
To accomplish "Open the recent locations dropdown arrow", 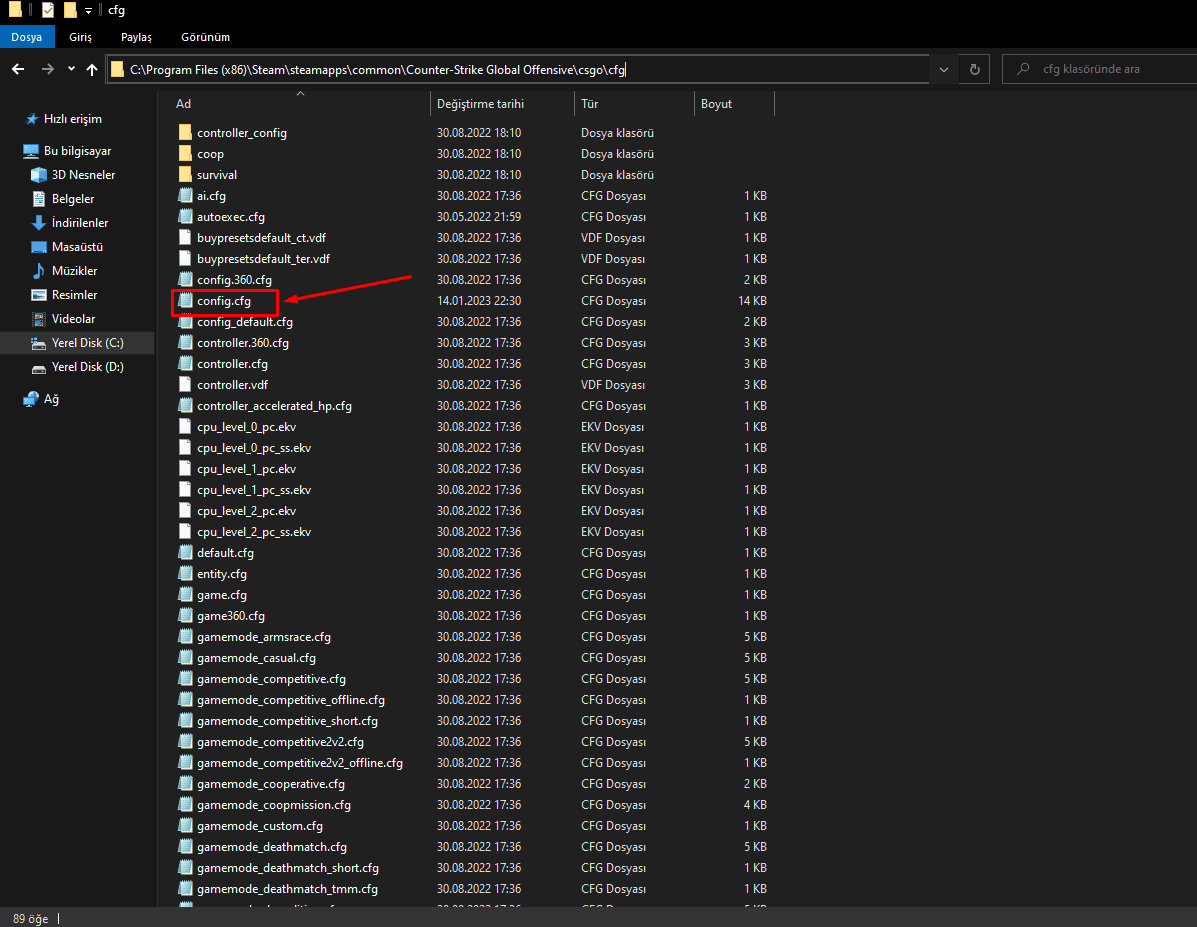I will pyautogui.click(x=71, y=69).
